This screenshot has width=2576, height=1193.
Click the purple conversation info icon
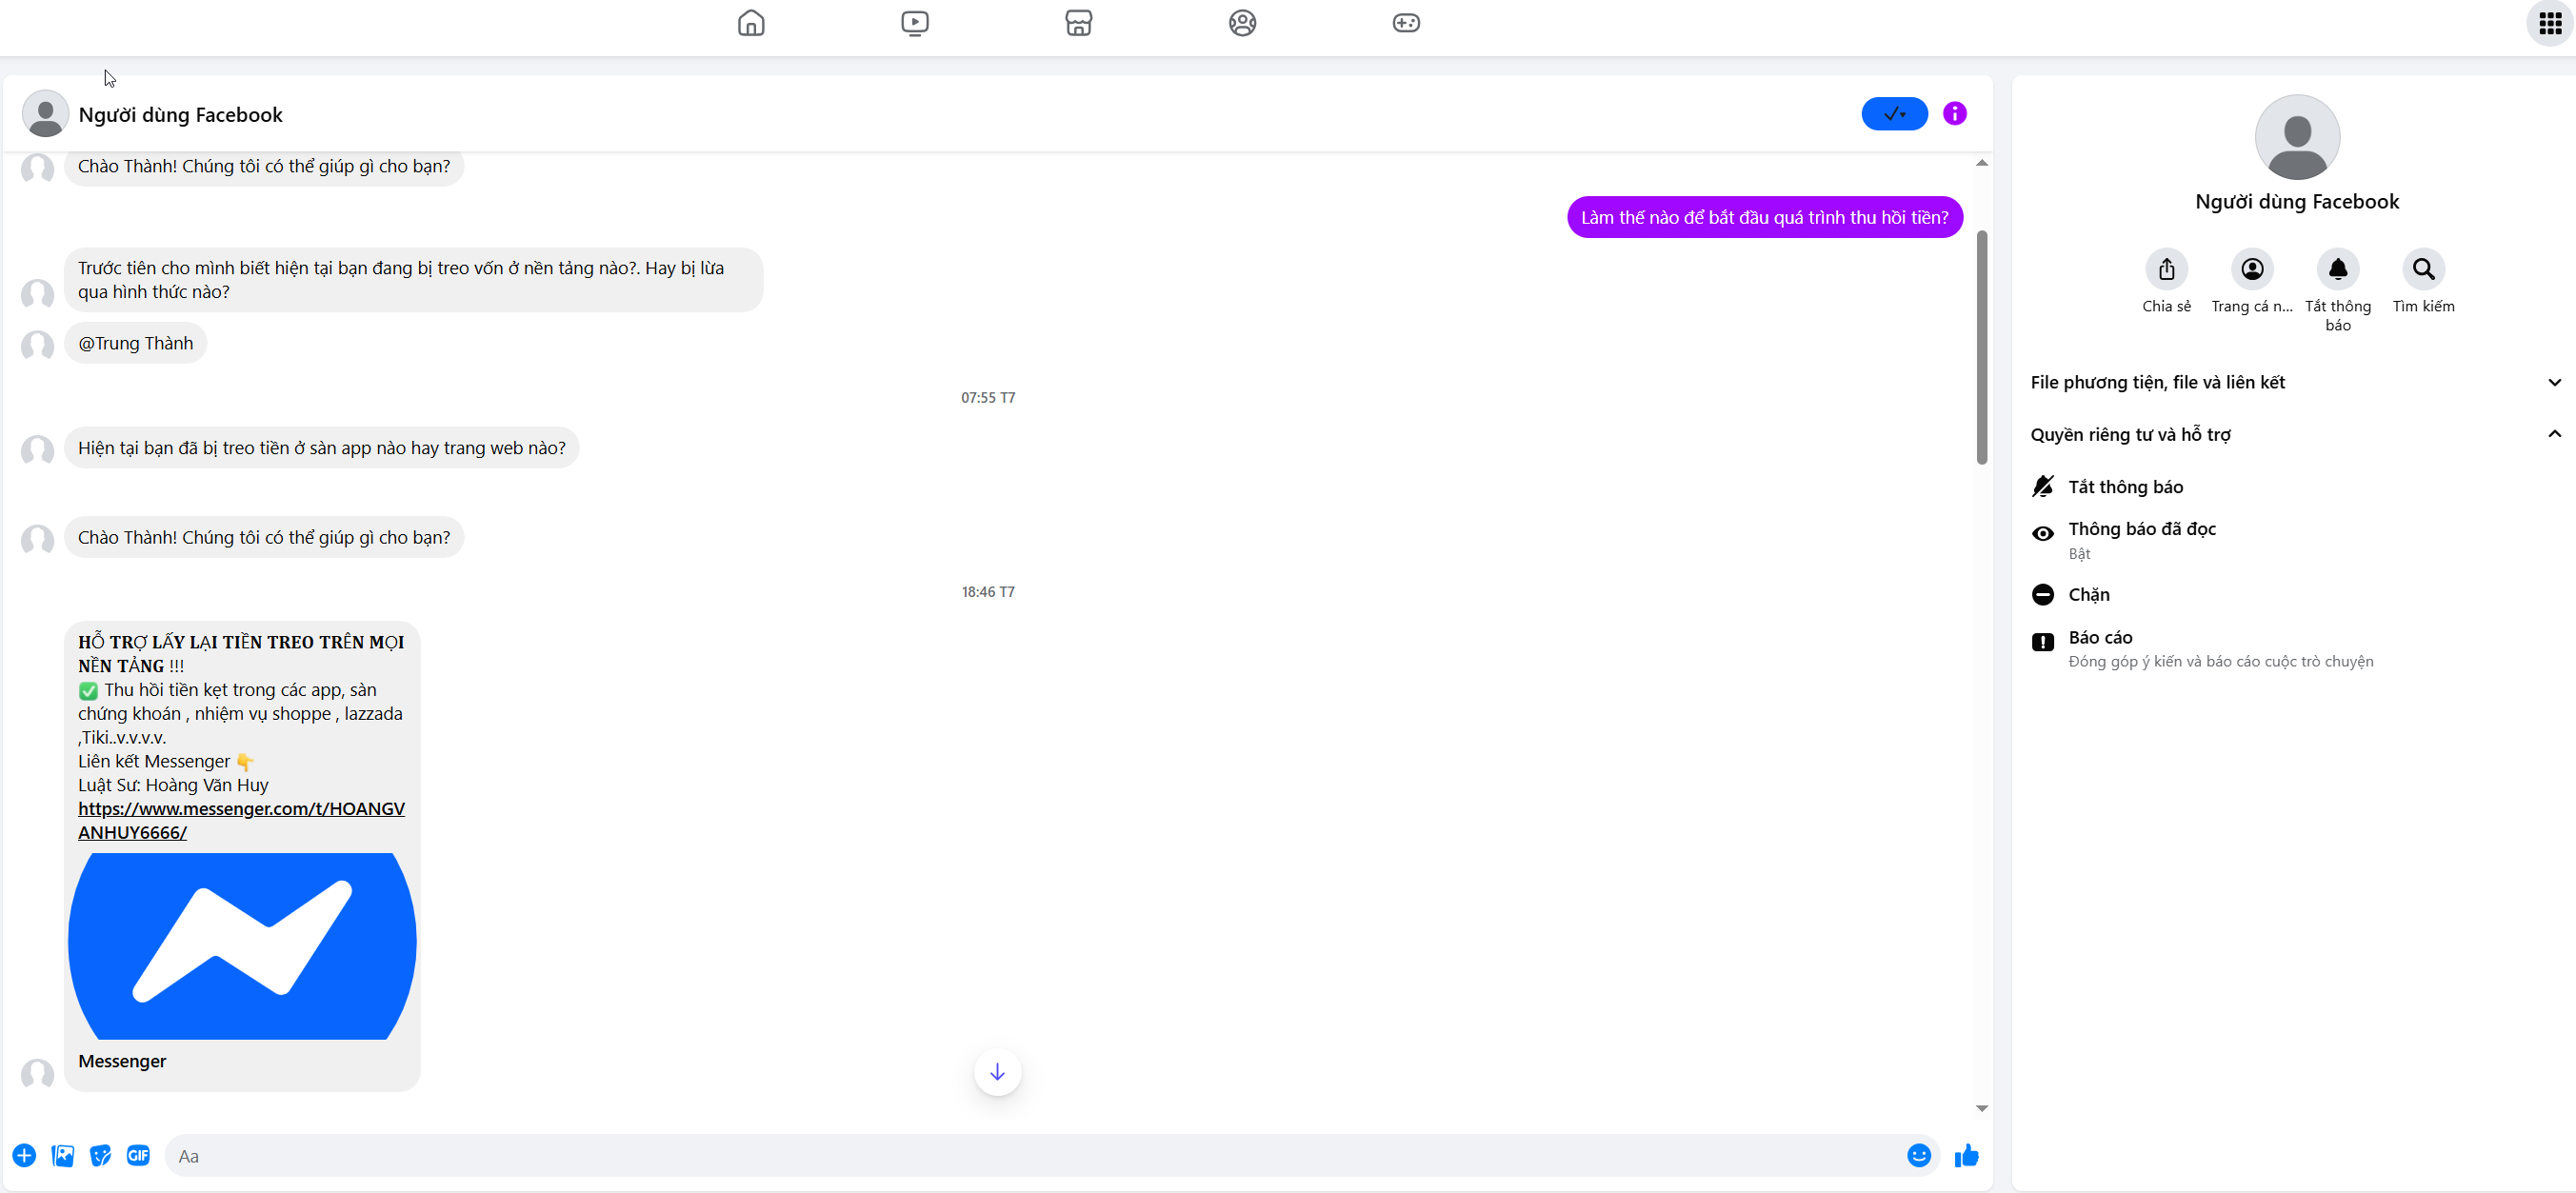point(1954,114)
